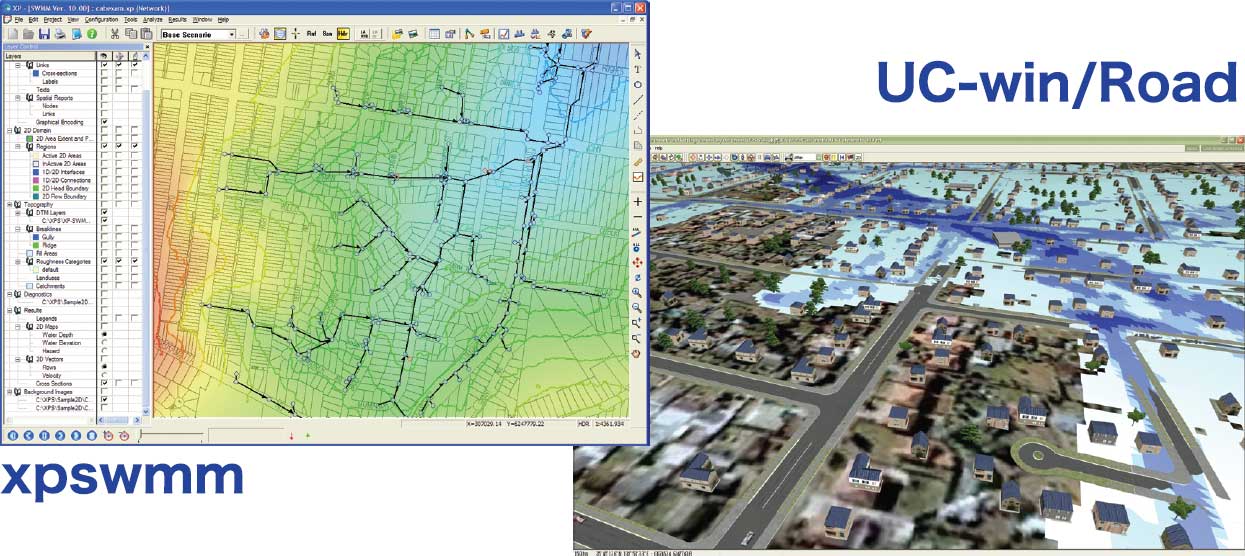
Task: Open the Project menu
Action: [x=53, y=19]
